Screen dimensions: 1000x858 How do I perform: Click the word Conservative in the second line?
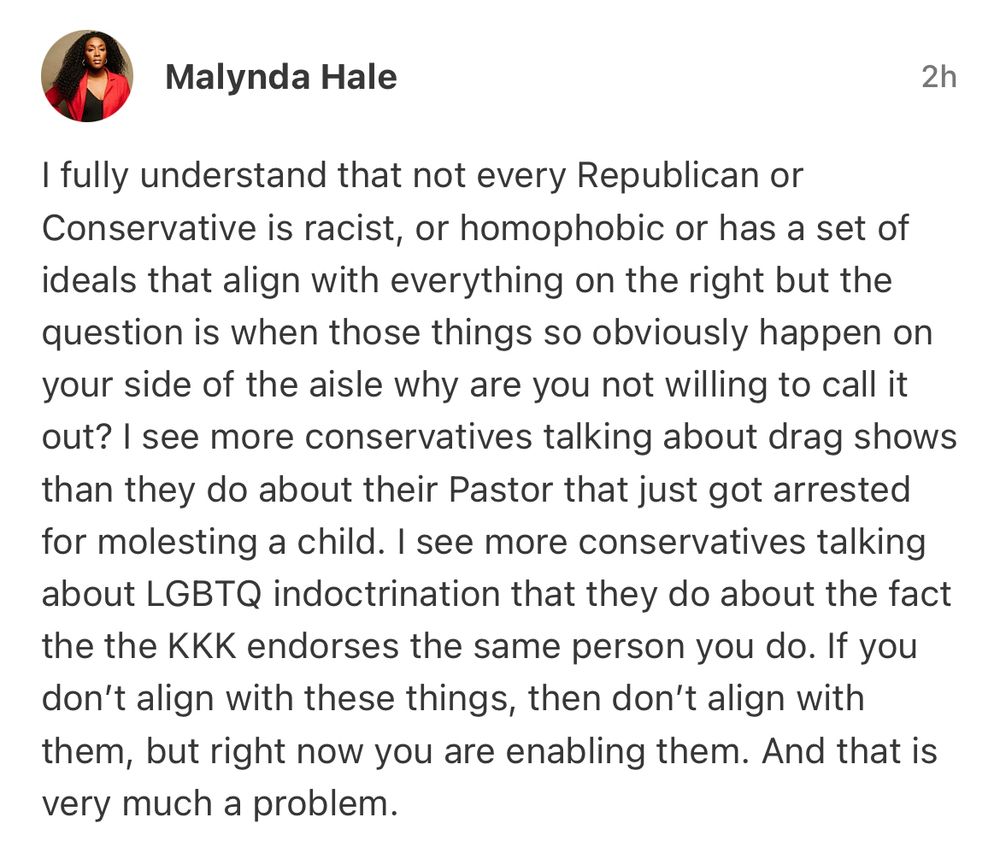tap(149, 228)
